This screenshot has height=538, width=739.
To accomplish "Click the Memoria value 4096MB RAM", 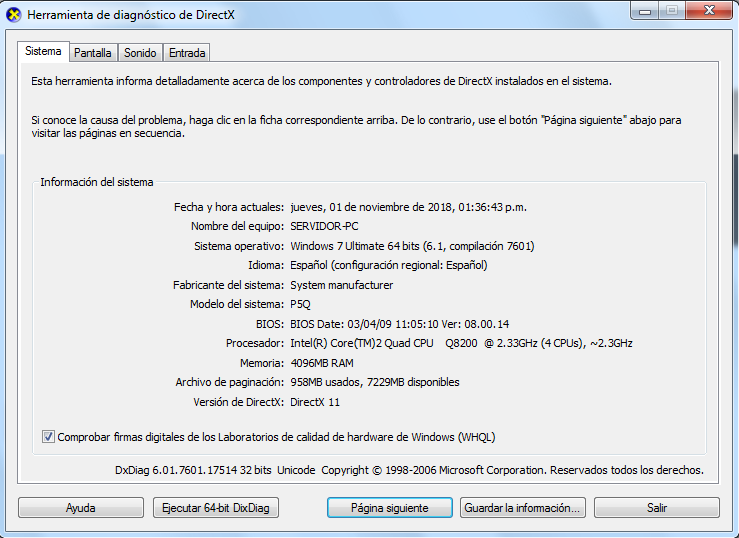I will coord(323,363).
